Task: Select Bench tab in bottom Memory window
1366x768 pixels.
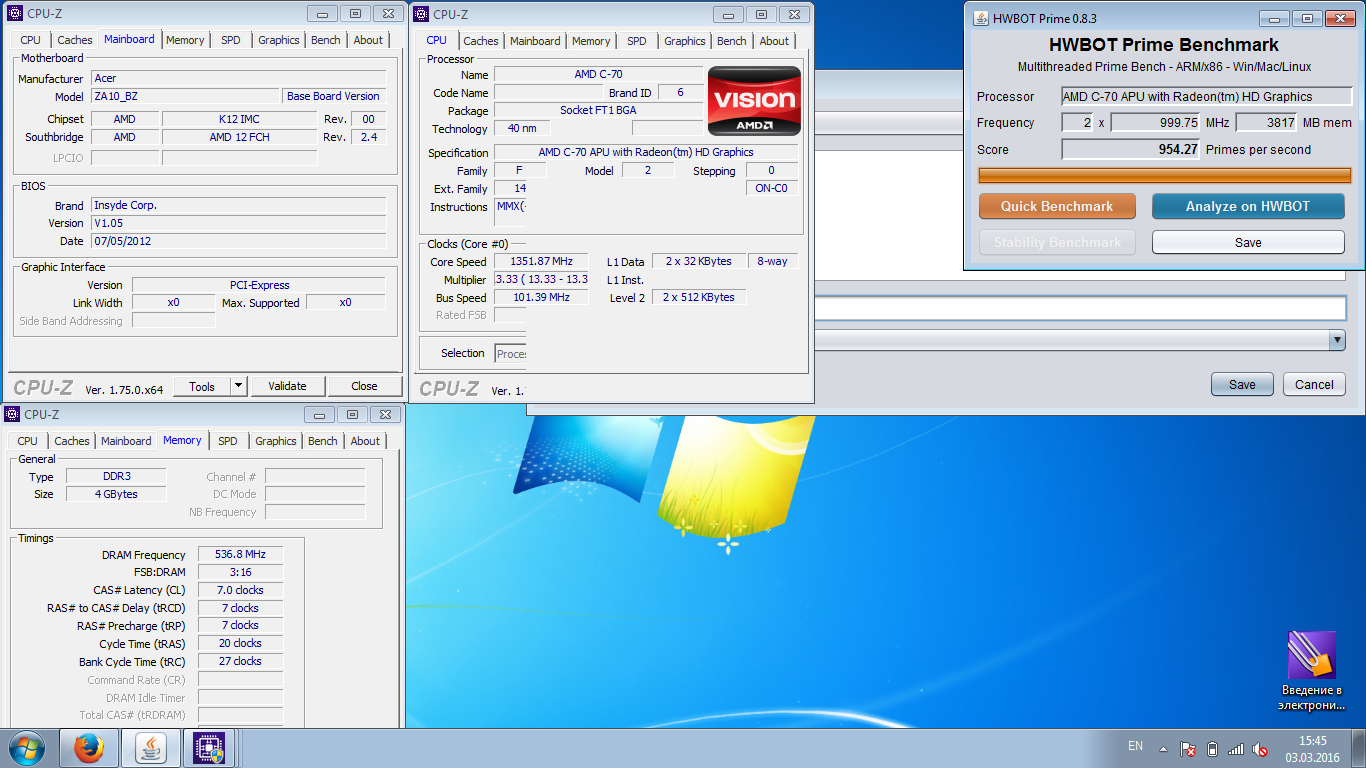Action: click(x=323, y=441)
